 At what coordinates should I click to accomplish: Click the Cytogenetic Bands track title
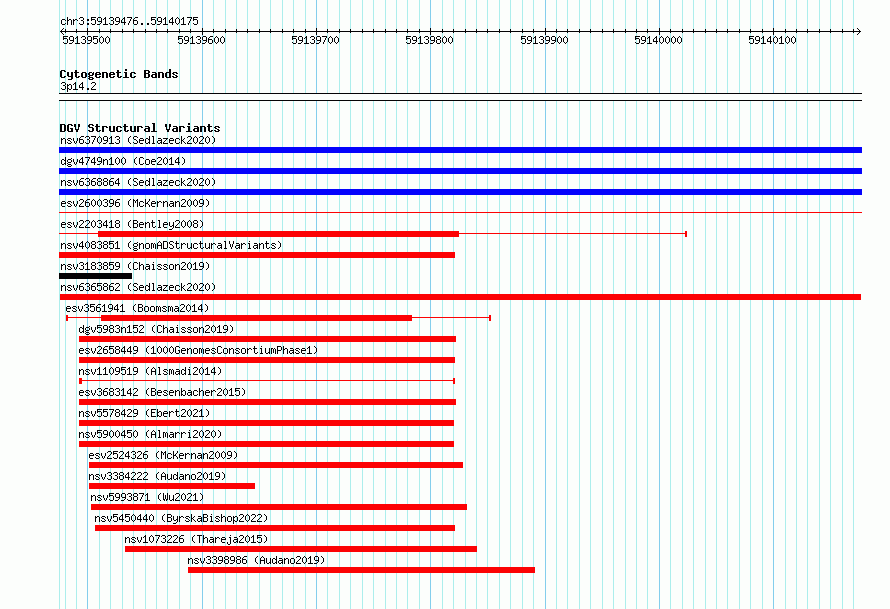119,74
